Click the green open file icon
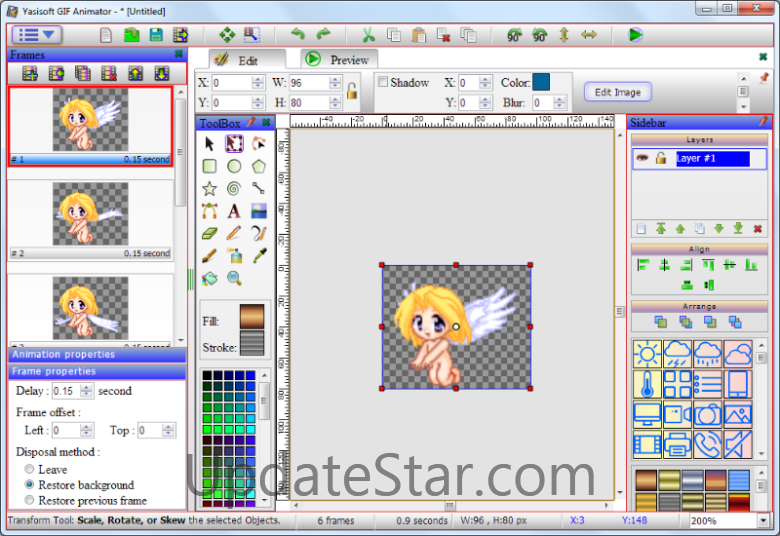Viewport: 780px width, 536px height. pyautogui.click(x=131, y=35)
